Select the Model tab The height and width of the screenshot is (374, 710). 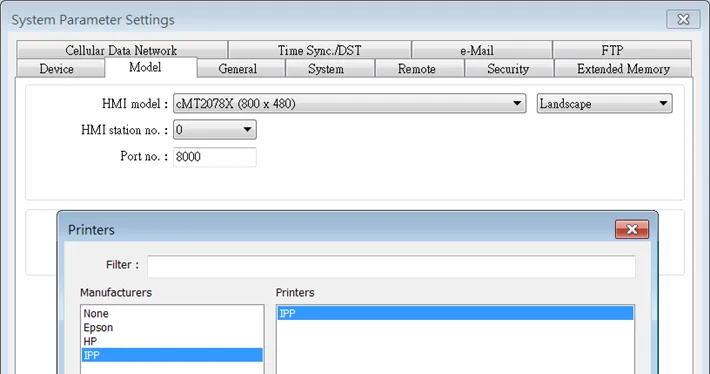pyautogui.click(x=151, y=67)
